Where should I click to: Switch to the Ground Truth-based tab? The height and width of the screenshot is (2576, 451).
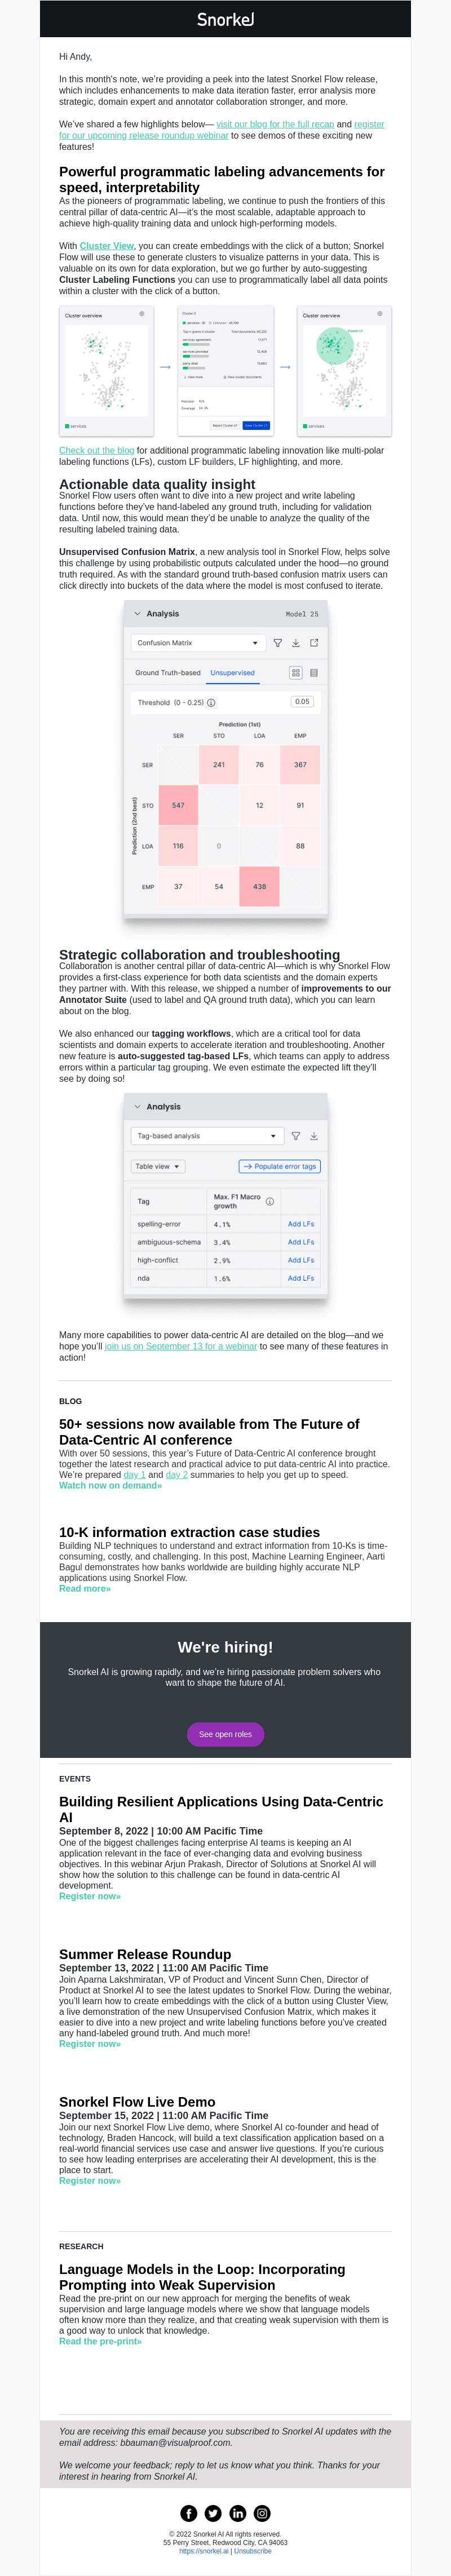168,673
